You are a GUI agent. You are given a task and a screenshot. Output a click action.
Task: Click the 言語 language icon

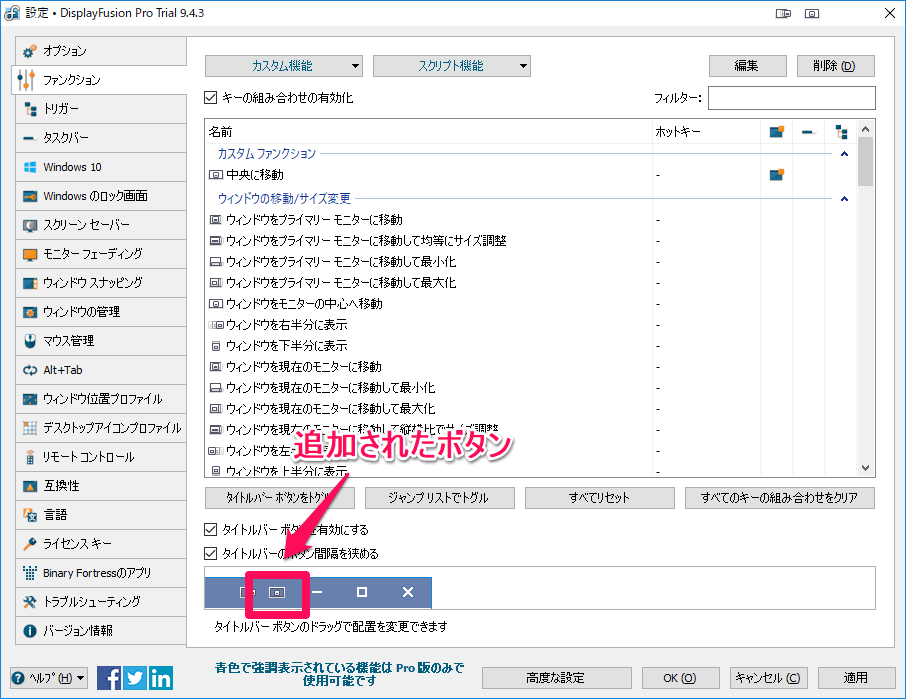(30, 515)
